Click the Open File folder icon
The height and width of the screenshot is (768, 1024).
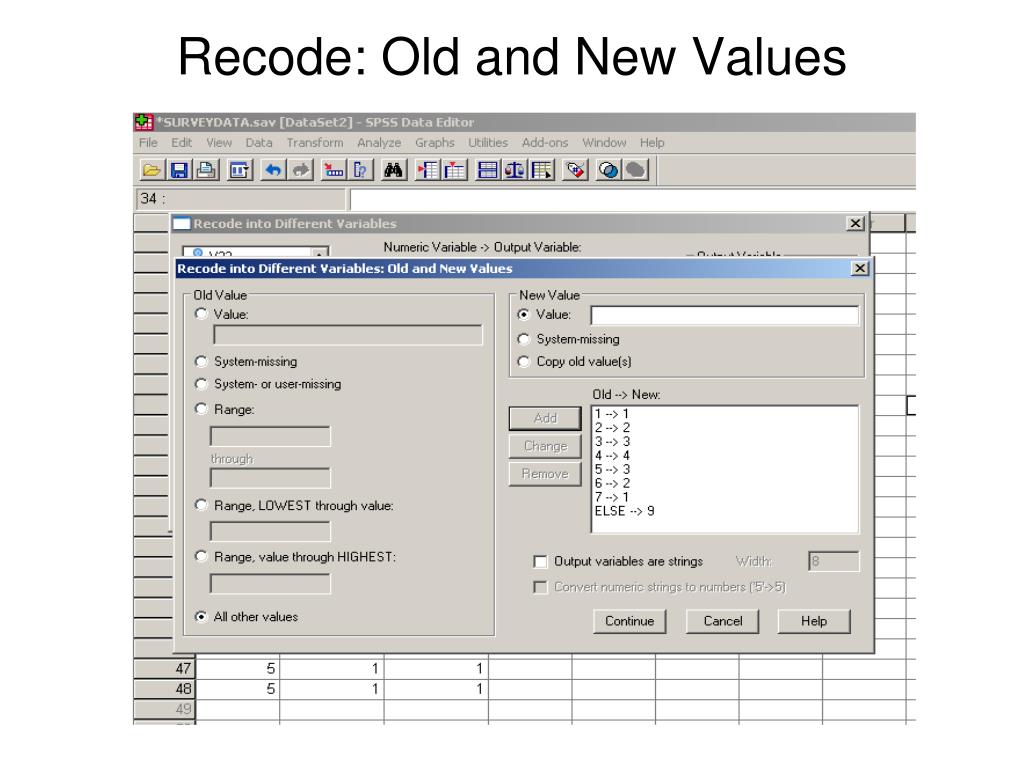pyautogui.click(x=152, y=170)
